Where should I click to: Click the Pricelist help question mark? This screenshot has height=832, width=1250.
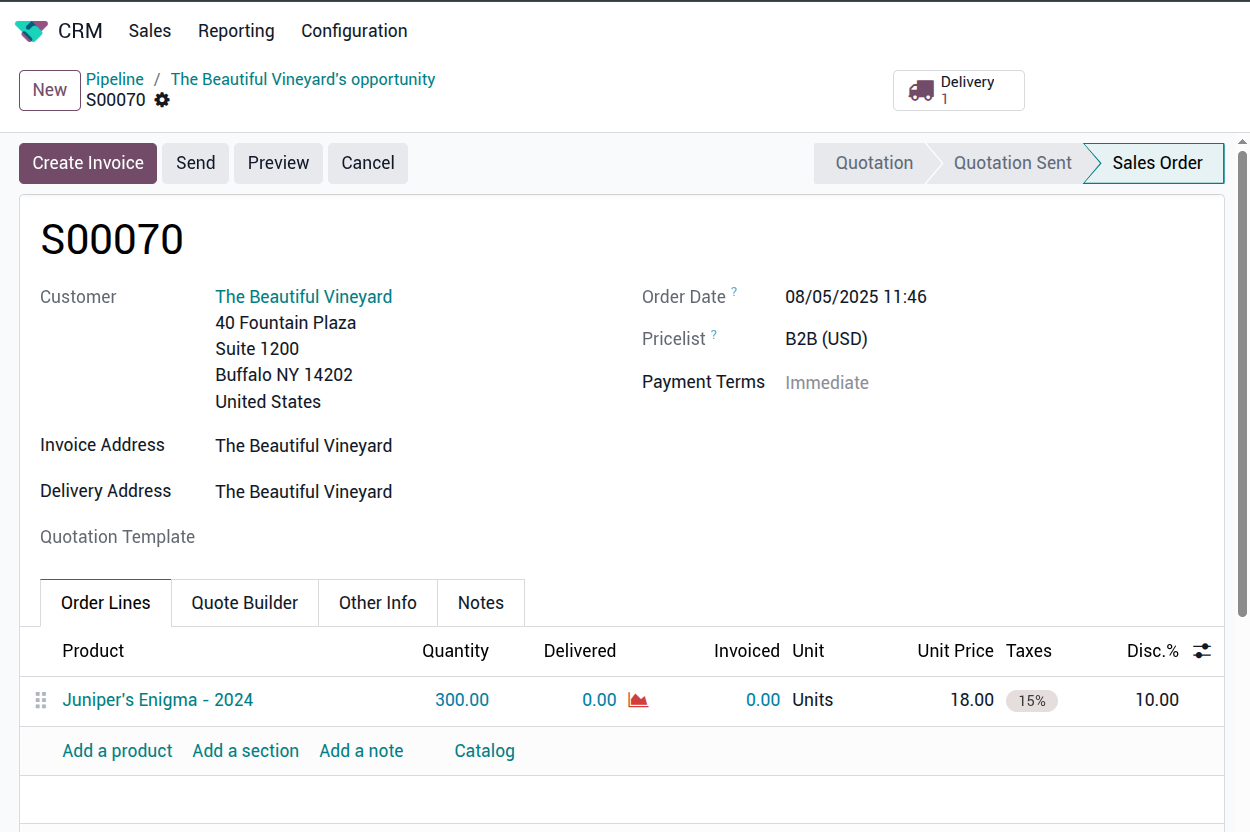point(714,335)
